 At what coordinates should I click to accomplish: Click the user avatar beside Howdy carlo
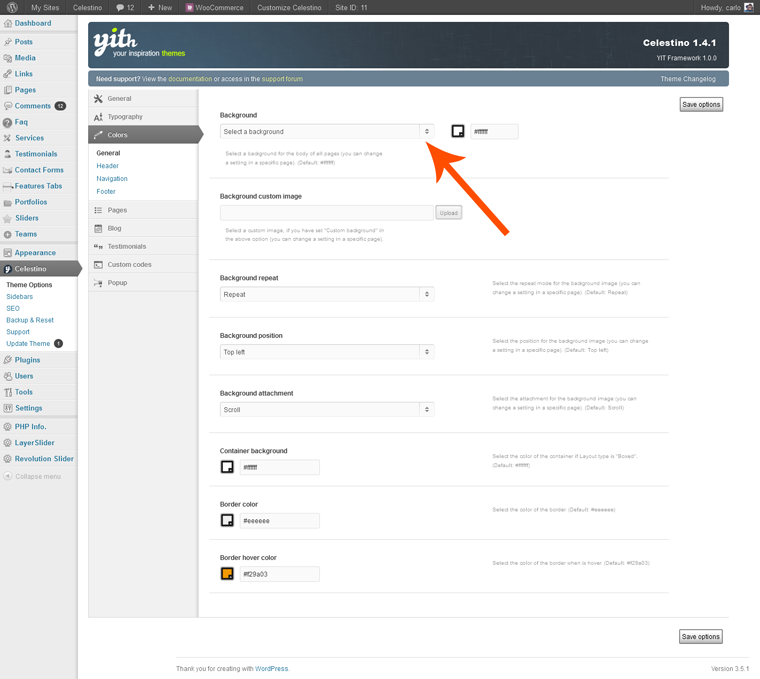[749, 7]
